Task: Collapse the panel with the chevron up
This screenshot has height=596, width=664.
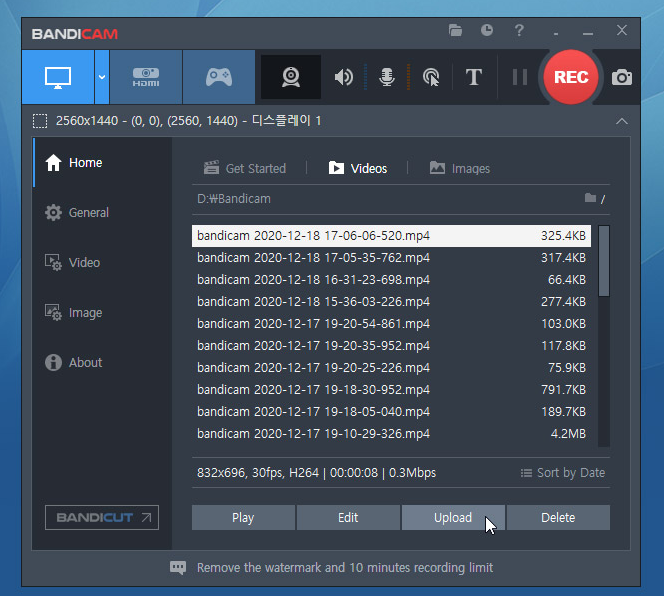Action: pyautogui.click(x=621, y=121)
